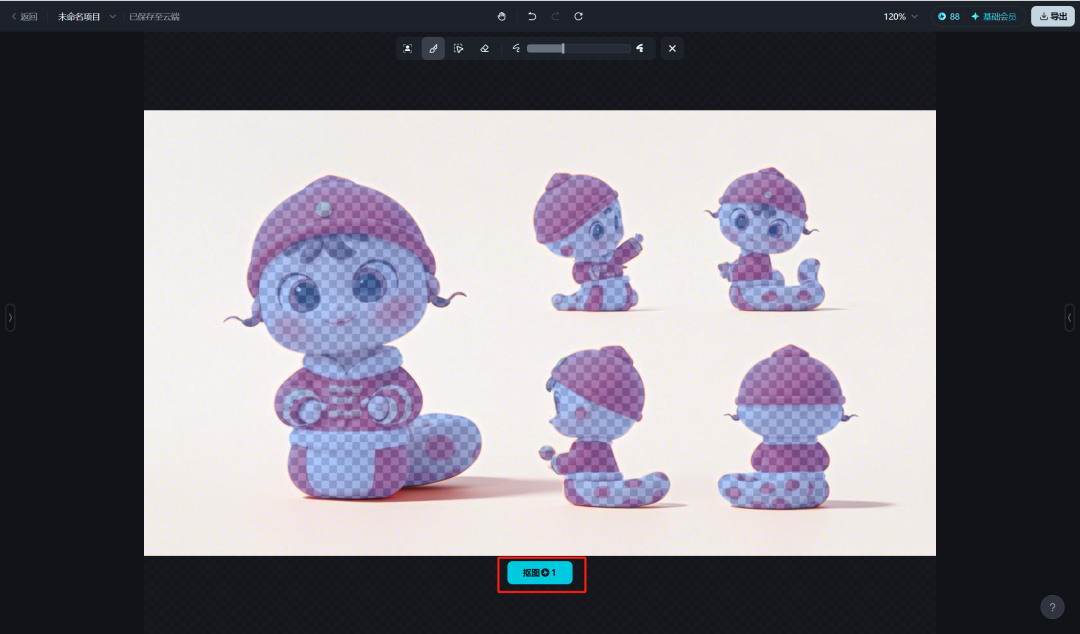Adjust the brush size slider
The height and width of the screenshot is (634, 1080).
pyautogui.click(x=565, y=48)
